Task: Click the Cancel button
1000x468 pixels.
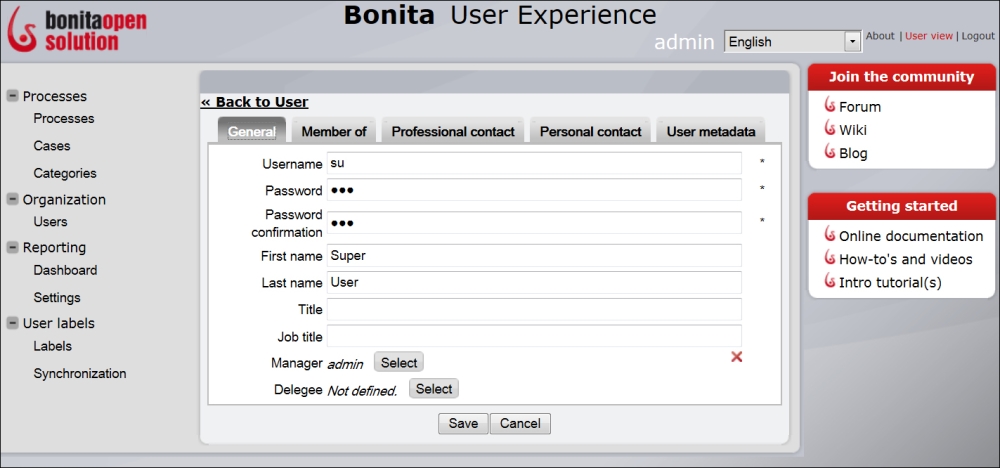Action: [x=520, y=423]
